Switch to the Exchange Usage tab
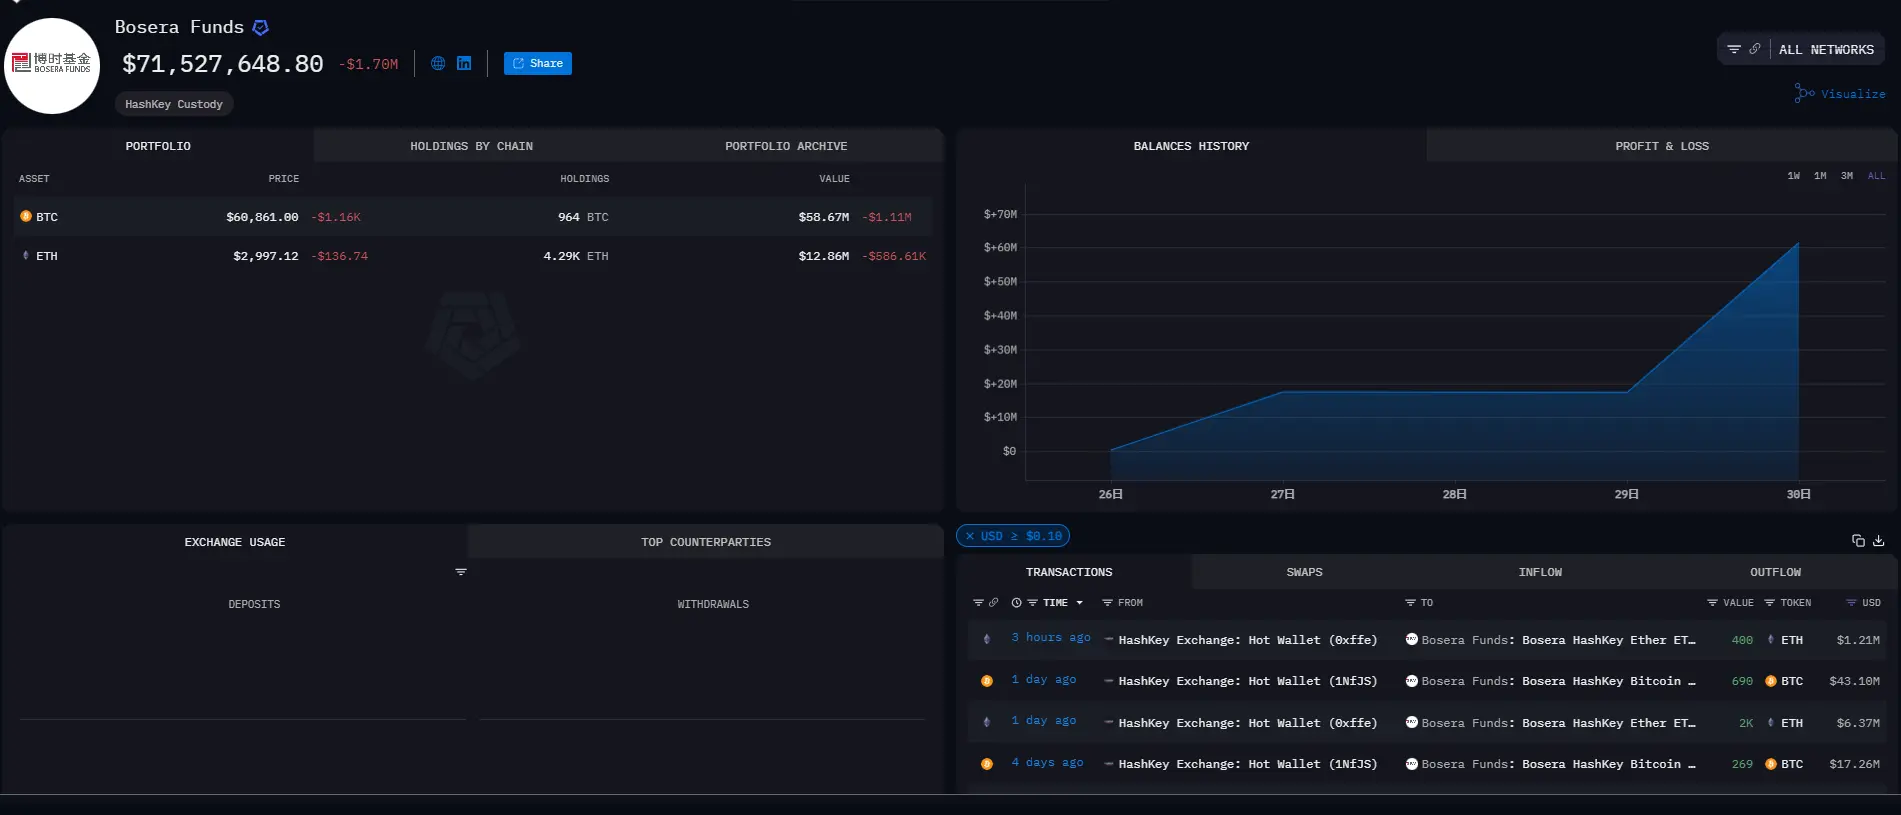The image size is (1901, 815). coord(235,542)
